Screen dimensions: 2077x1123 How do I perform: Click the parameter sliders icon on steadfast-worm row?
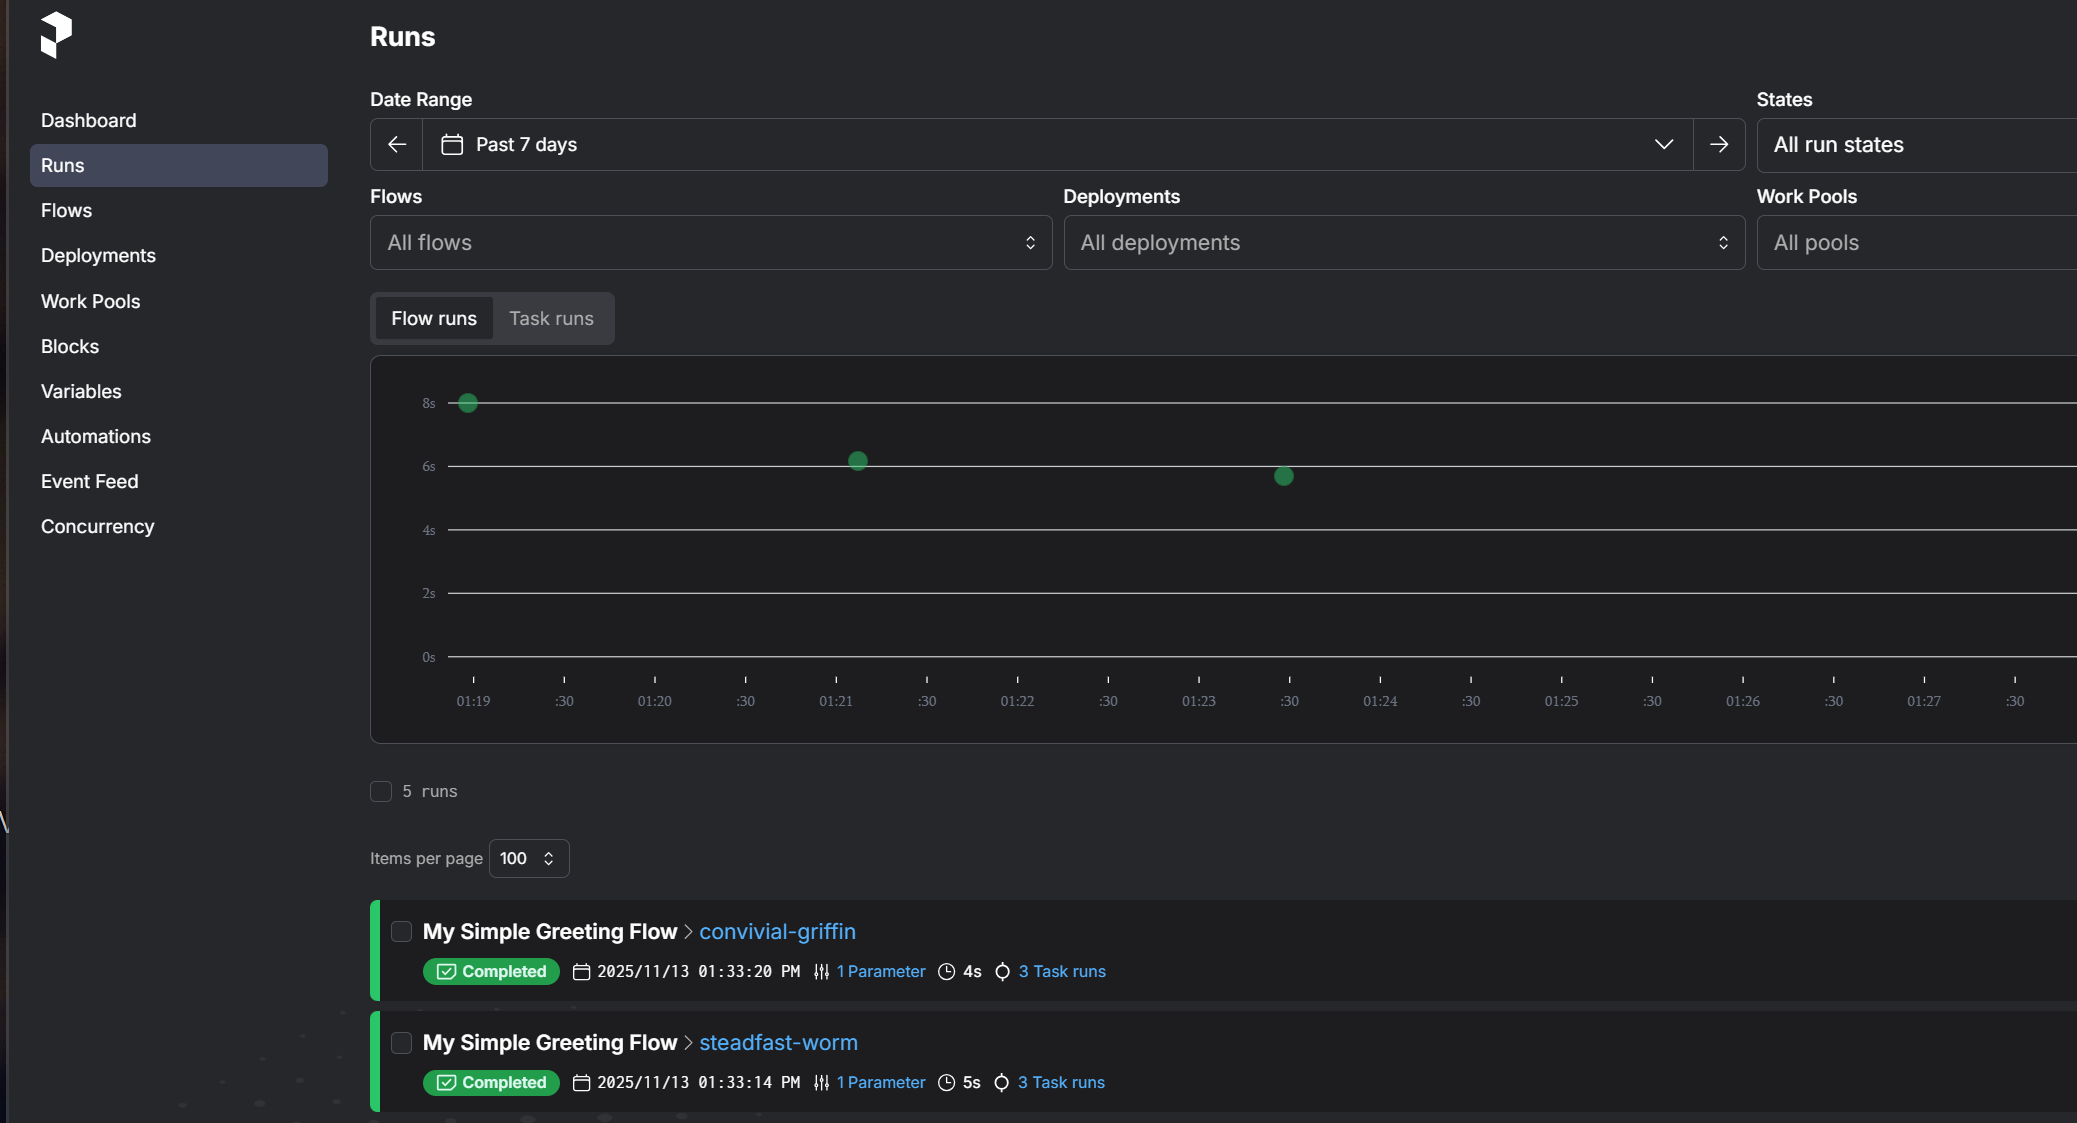tap(821, 1083)
